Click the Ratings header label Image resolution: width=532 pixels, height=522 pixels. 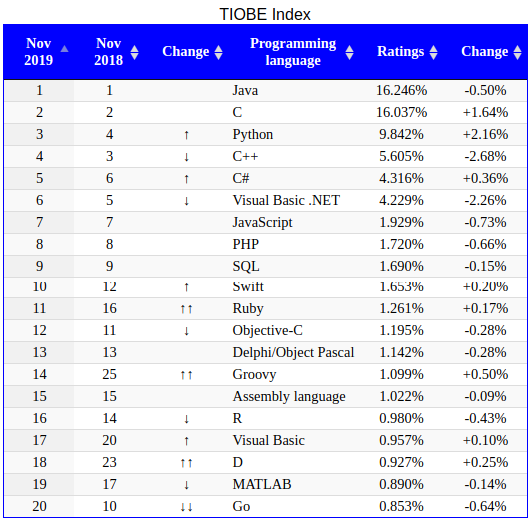point(401,52)
